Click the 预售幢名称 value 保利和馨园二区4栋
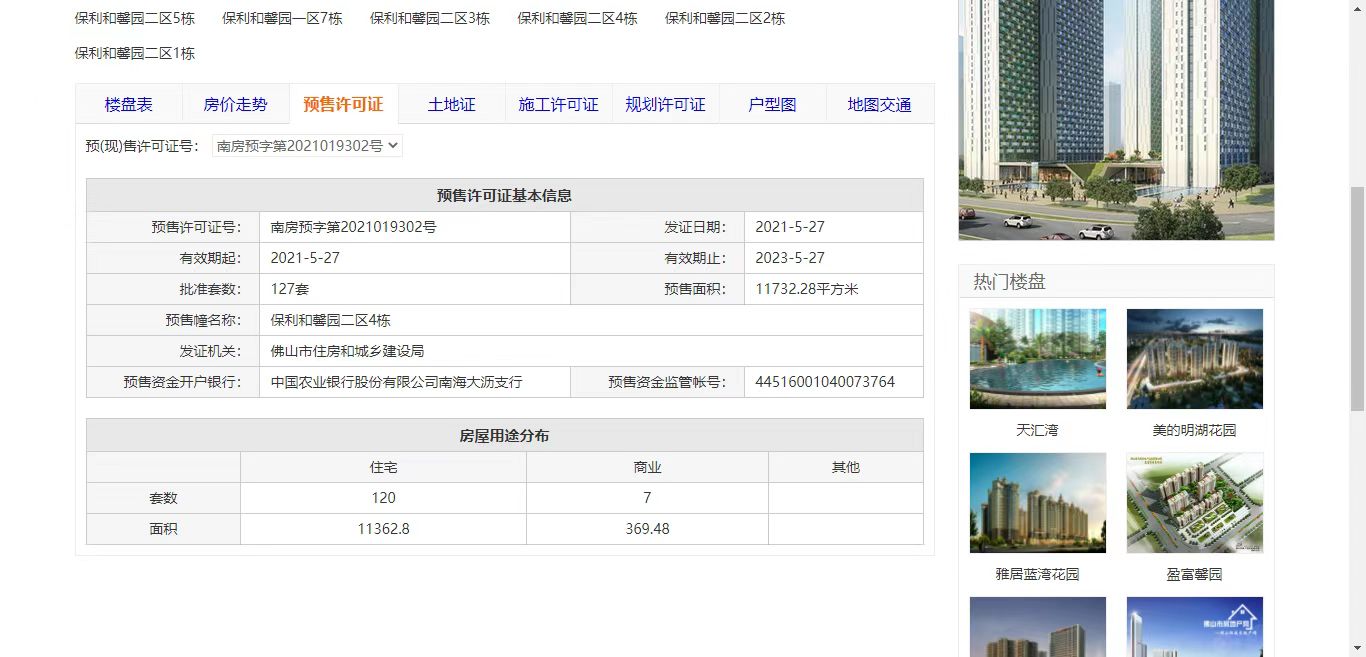The height and width of the screenshot is (657, 1366). 331,320
